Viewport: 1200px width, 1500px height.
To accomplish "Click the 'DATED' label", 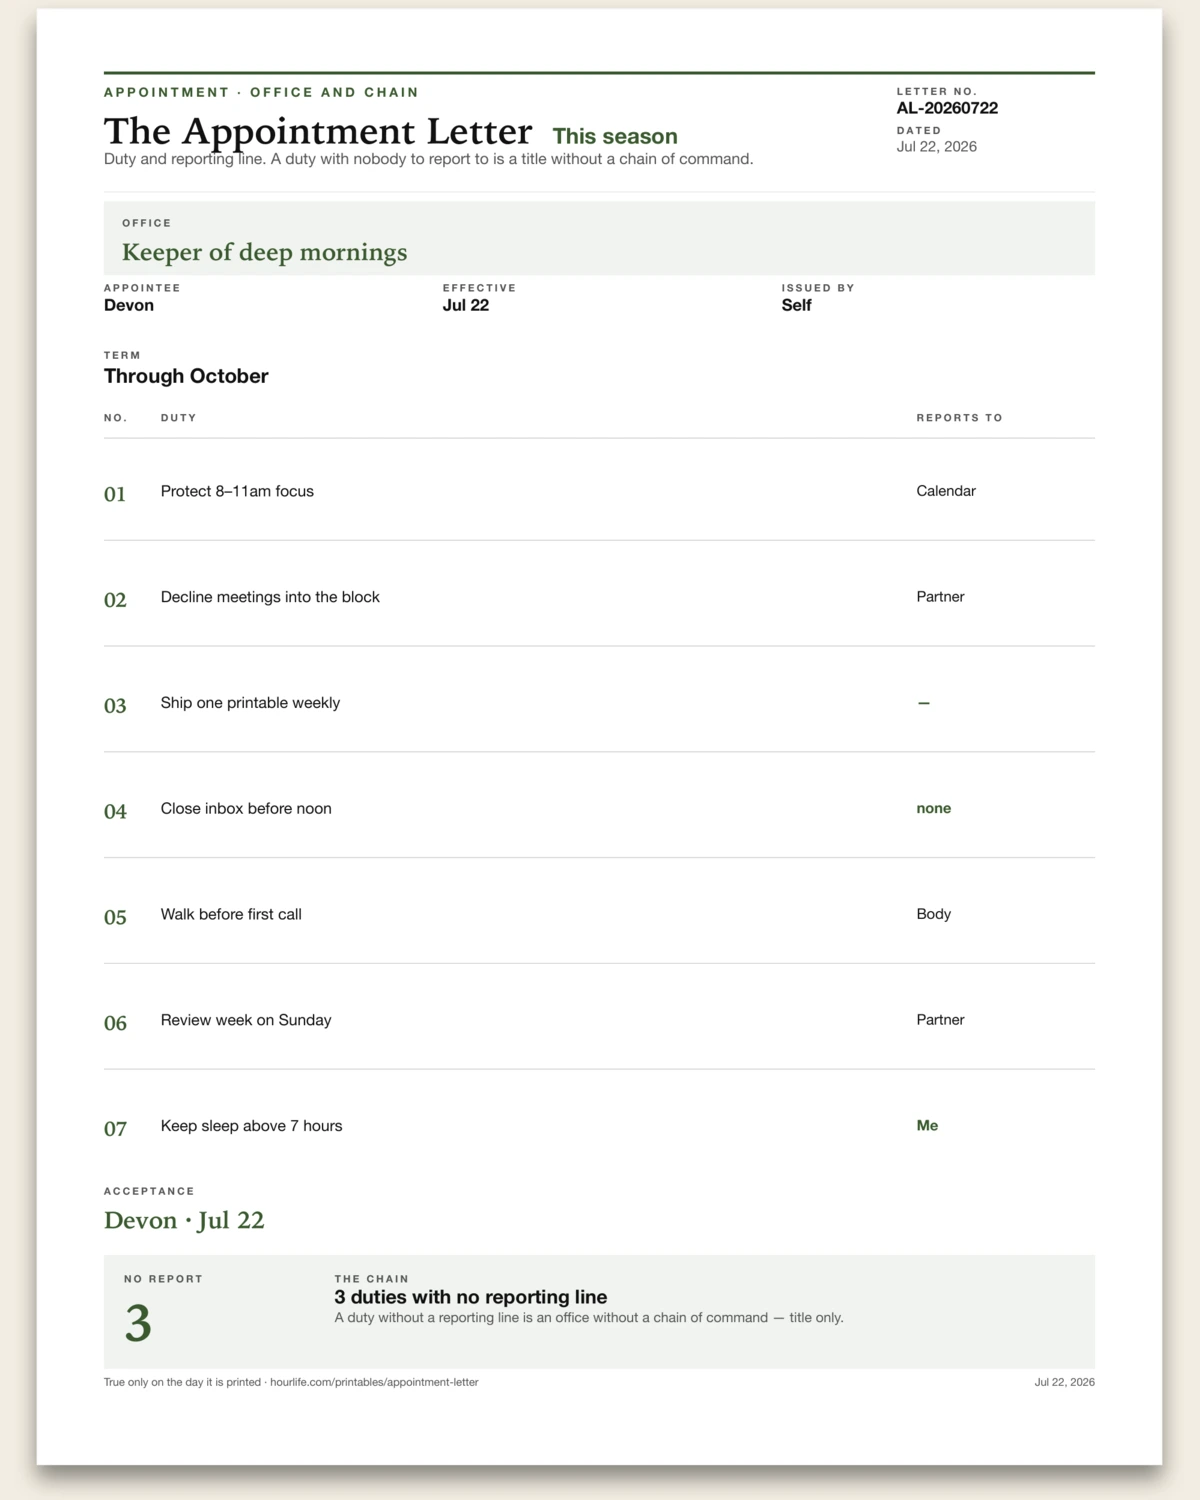I will pos(919,130).
